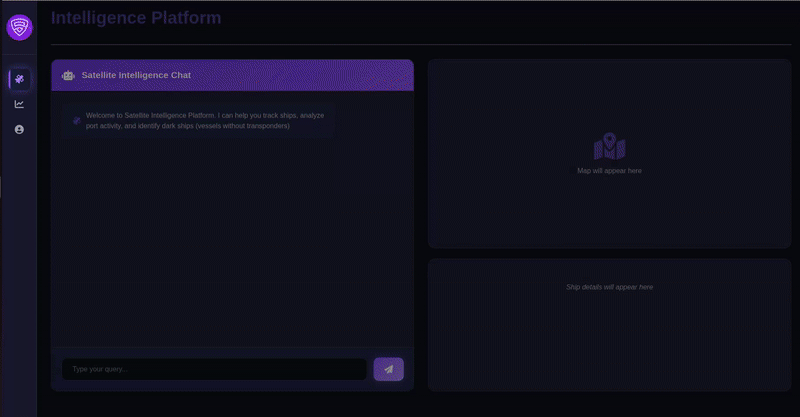
Task: Open the user profile sidebar icon
Action: click(x=19, y=130)
